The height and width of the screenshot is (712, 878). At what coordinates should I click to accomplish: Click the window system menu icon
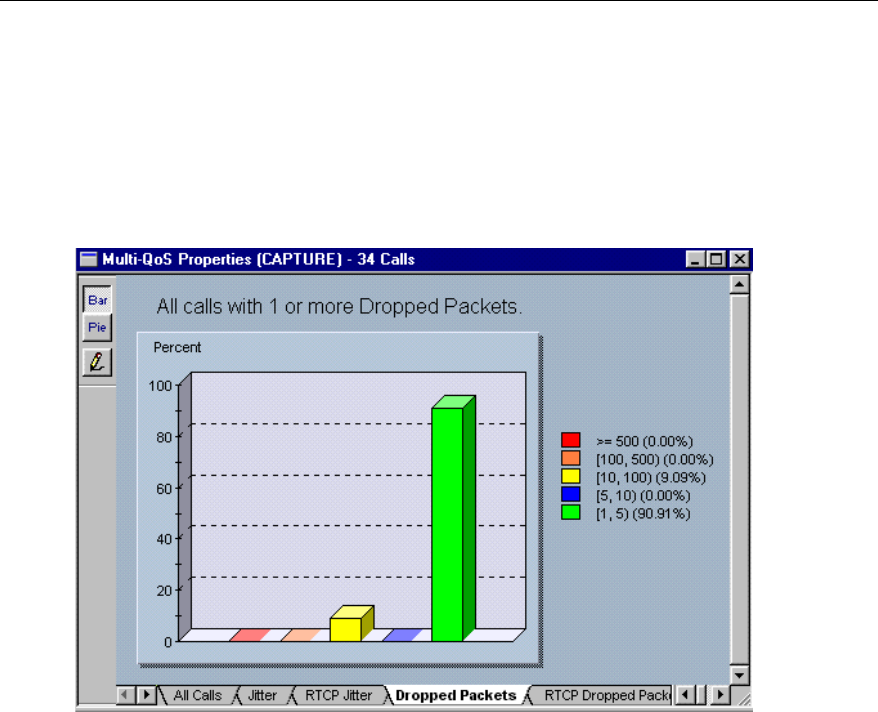click(x=88, y=259)
